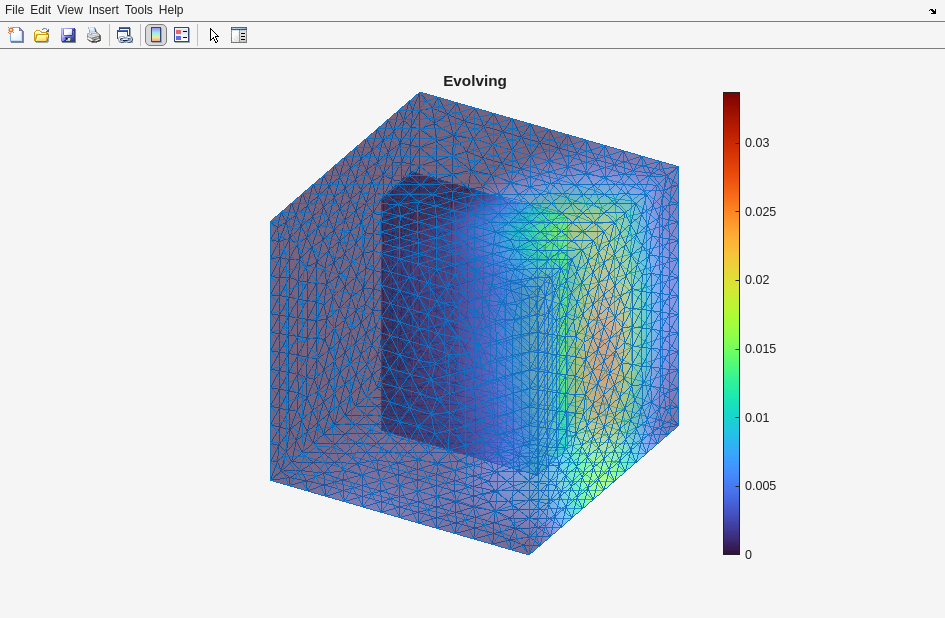Print the figure using the printer icon
Viewport: 945px width, 618px height.
tap(94, 35)
